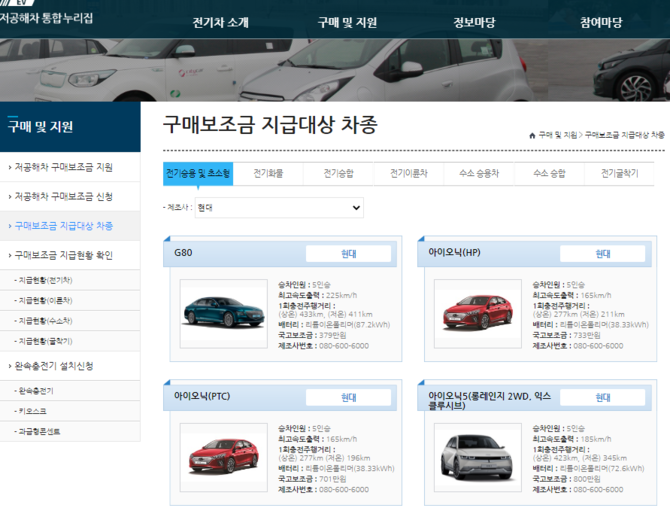This screenshot has width=670, height=508.
Task: Expand 완속충전기 설치신청 sidebar section
Action: click(55, 366)
